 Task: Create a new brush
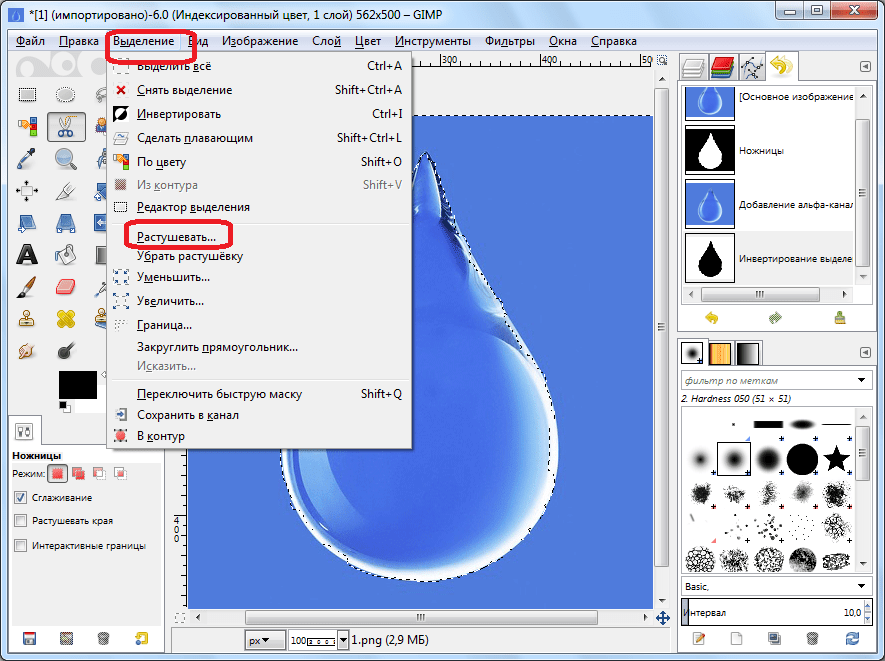[x=737, y=638]
